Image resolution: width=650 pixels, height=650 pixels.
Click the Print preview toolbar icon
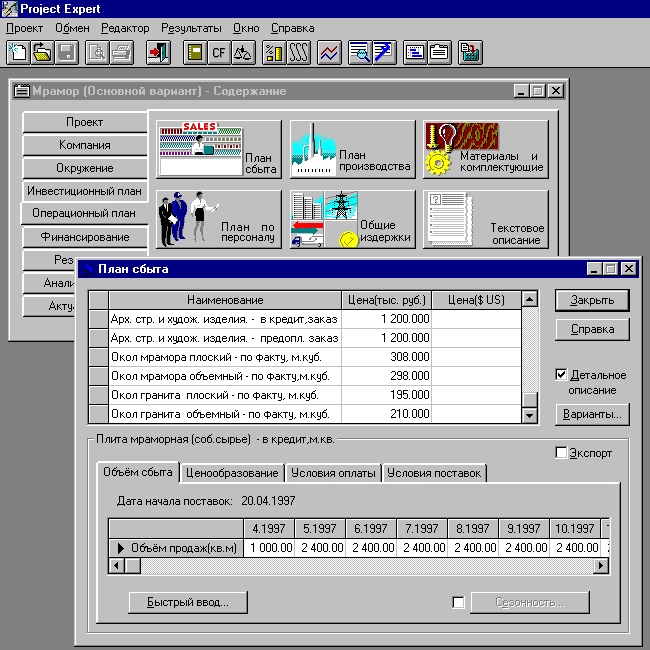click(97, 52)
